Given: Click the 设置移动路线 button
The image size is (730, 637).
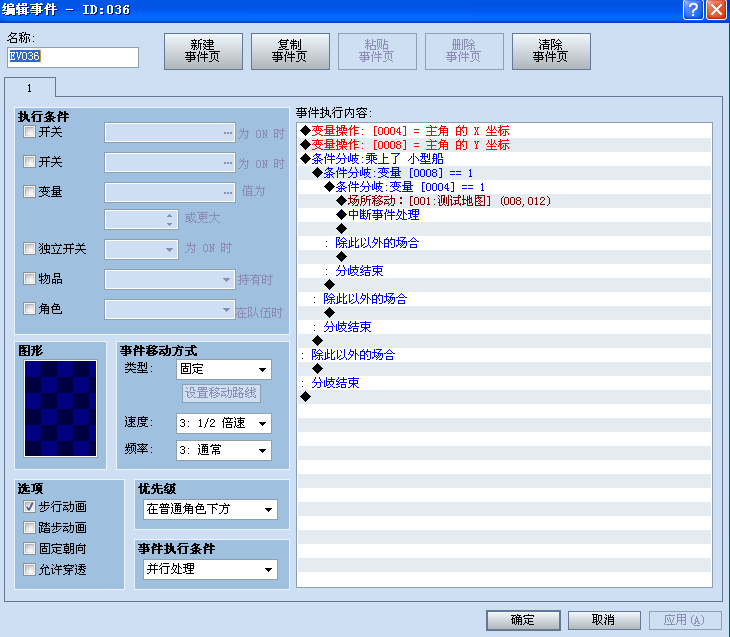Looking at the screenshot, I should 221,393.
